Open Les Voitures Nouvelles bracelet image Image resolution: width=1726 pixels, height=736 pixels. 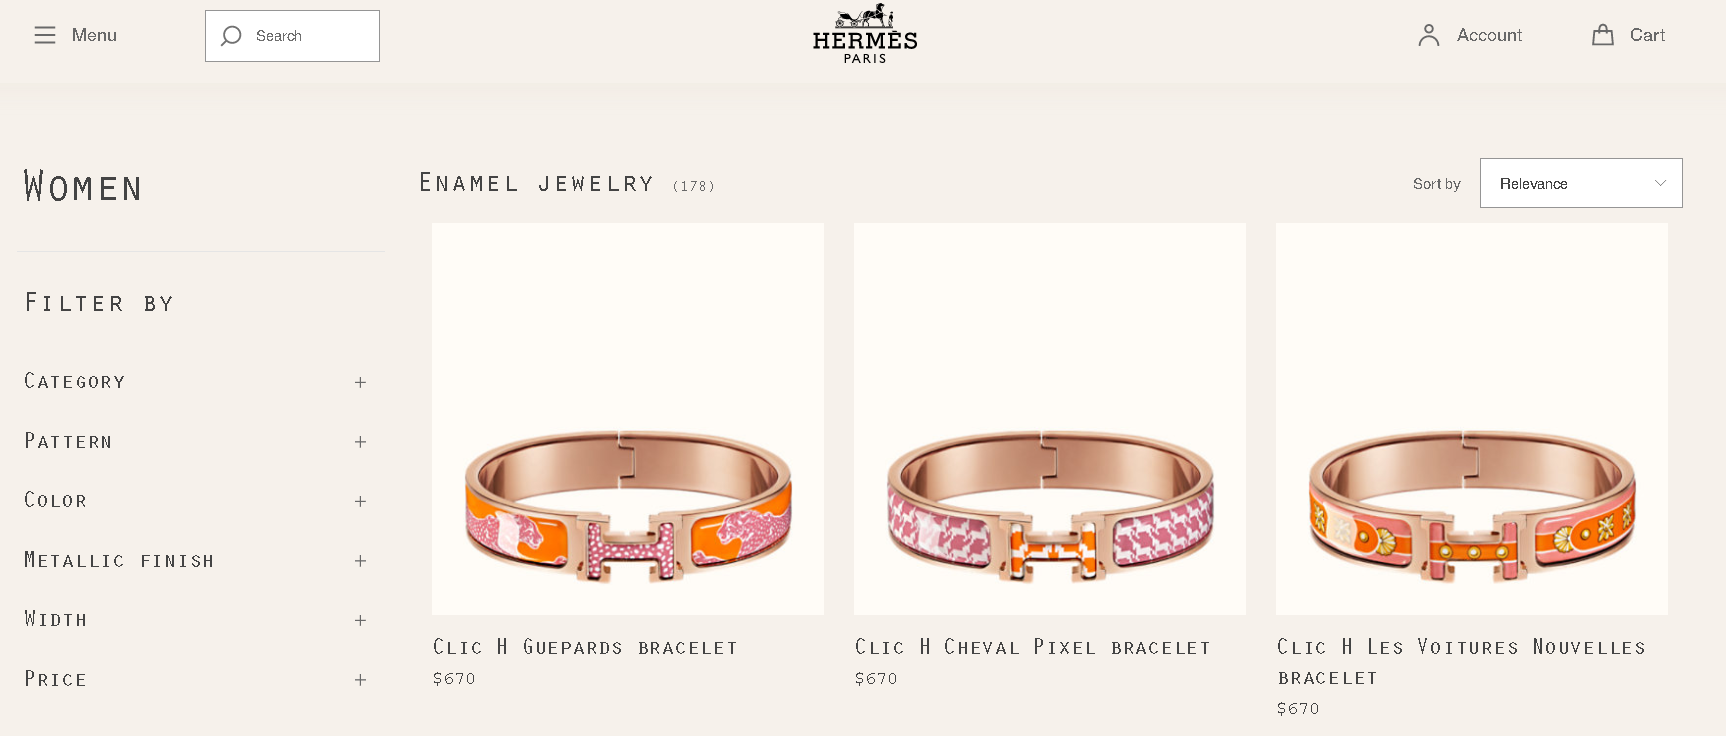tap(1472, 419)
